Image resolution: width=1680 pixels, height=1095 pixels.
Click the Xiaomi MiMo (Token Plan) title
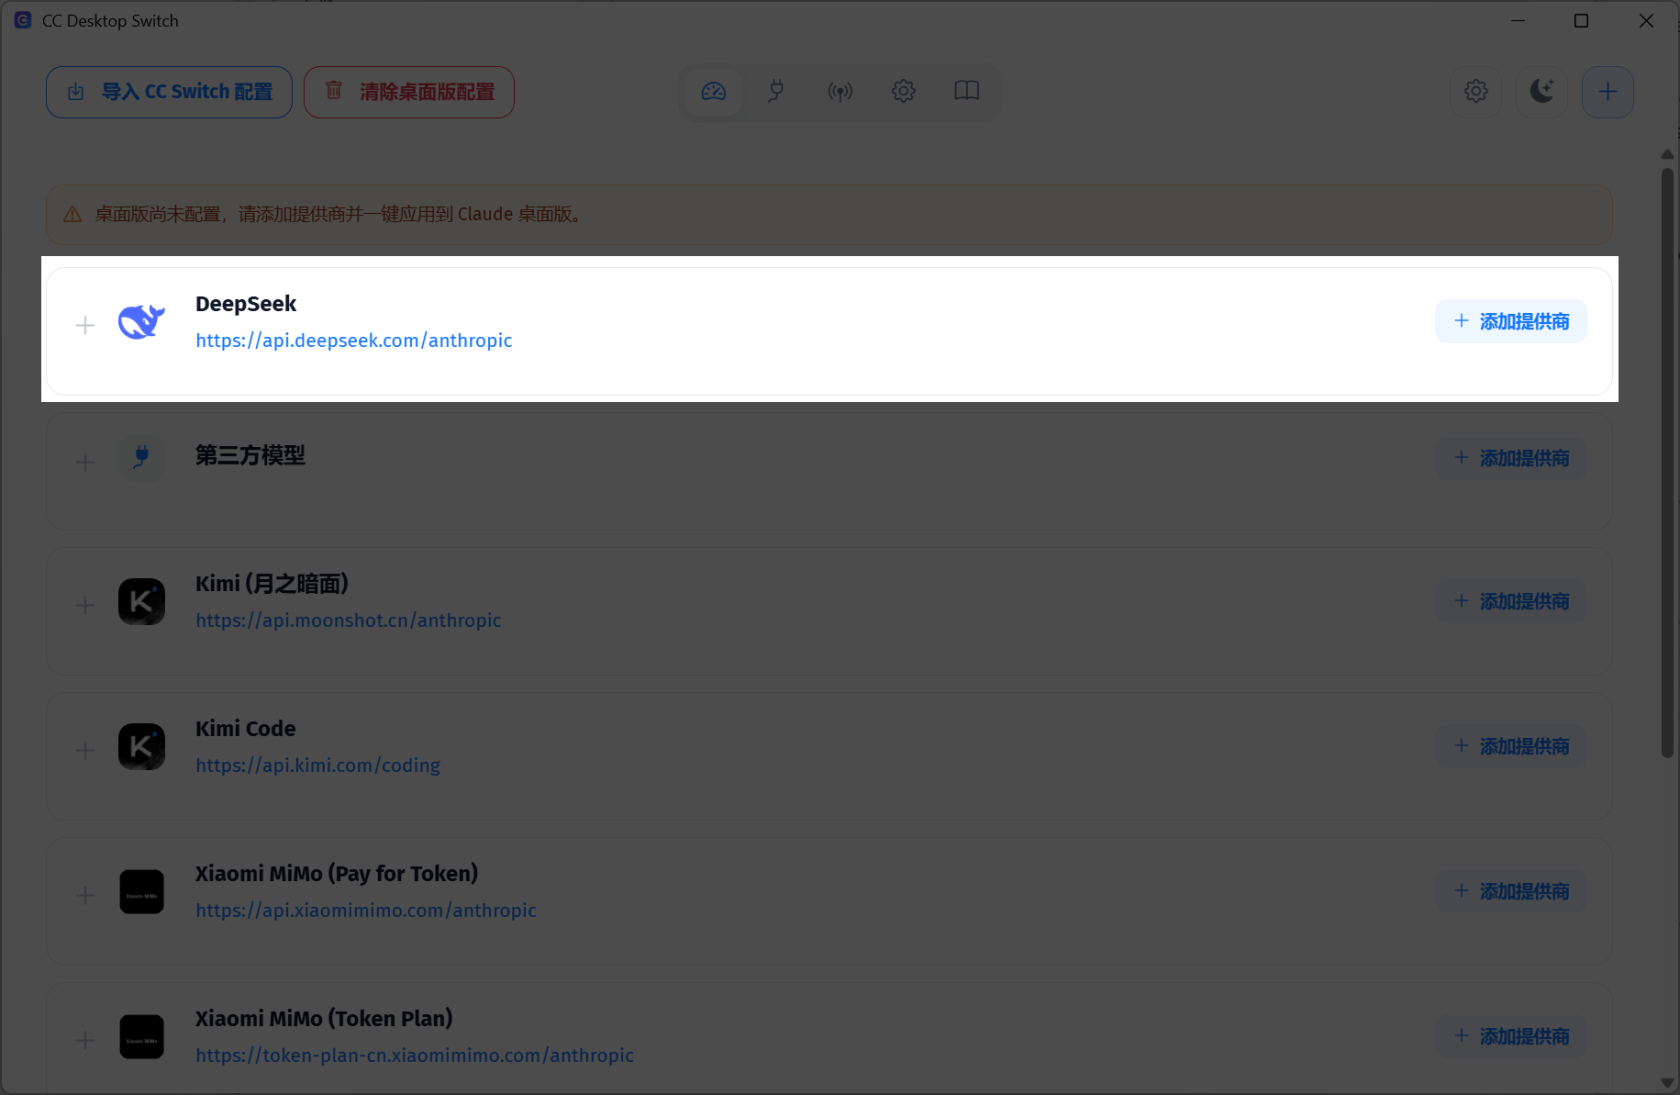pos(324,1018)
